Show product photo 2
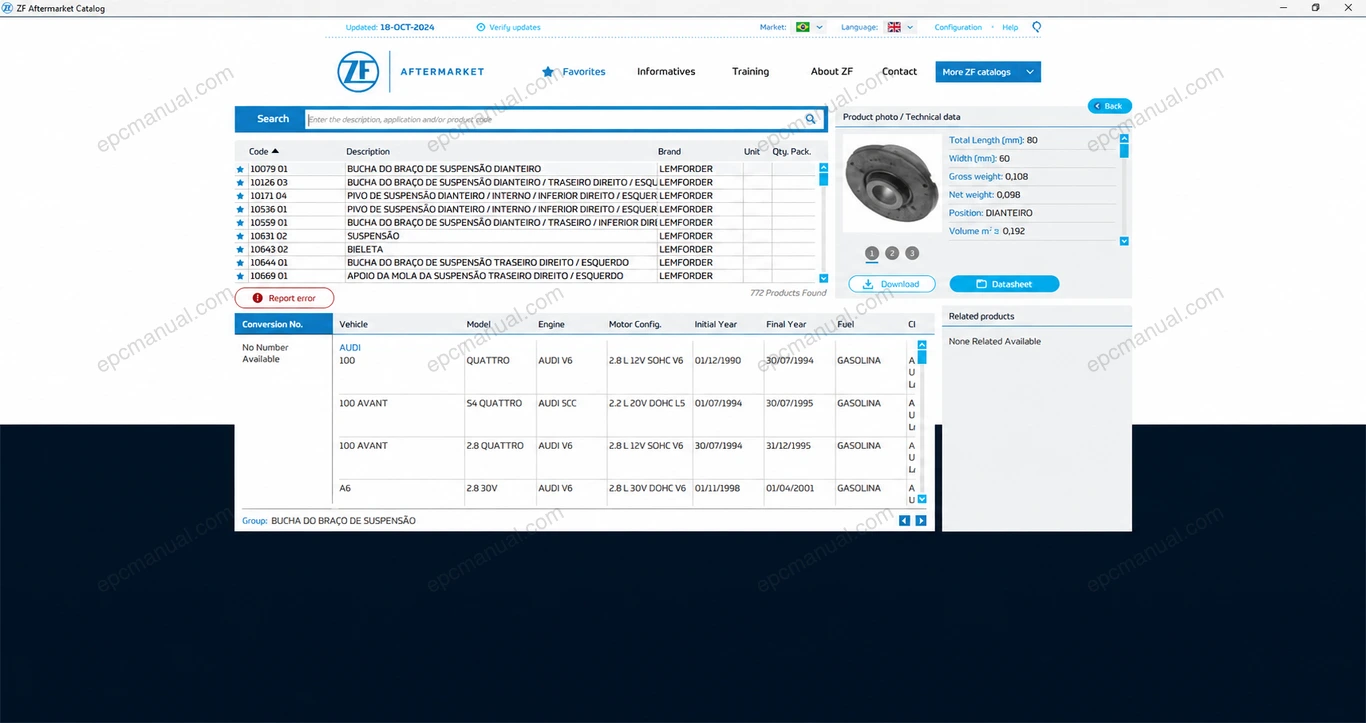The width and height of the screenshot is (1366, 723). coord(892,253)
